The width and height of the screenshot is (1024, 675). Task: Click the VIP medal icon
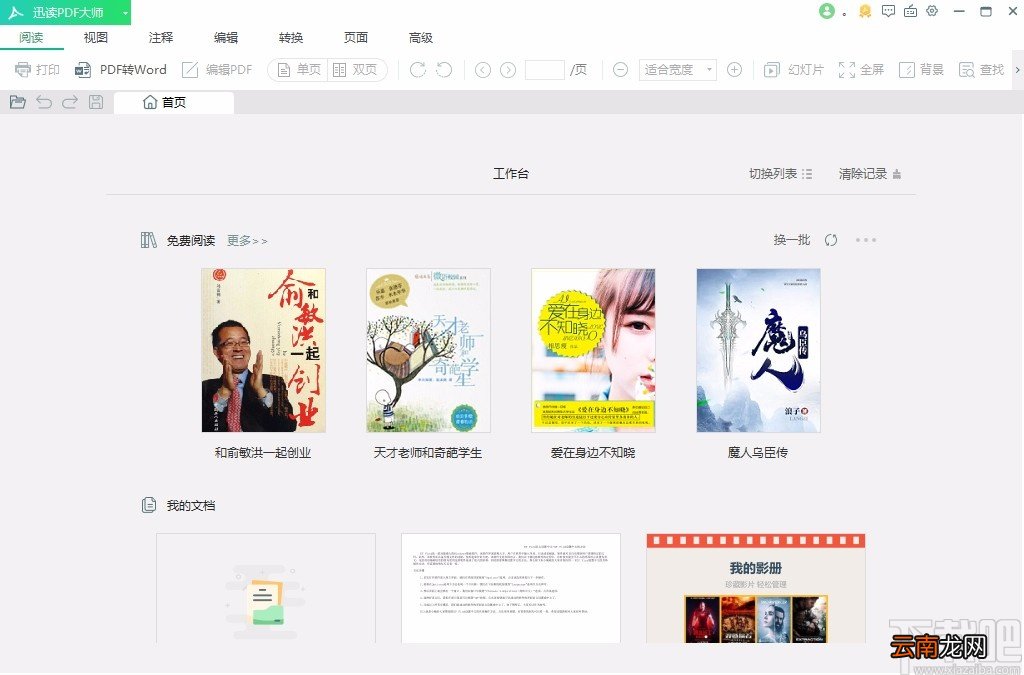pyautogui.click(x=865, y=11)
